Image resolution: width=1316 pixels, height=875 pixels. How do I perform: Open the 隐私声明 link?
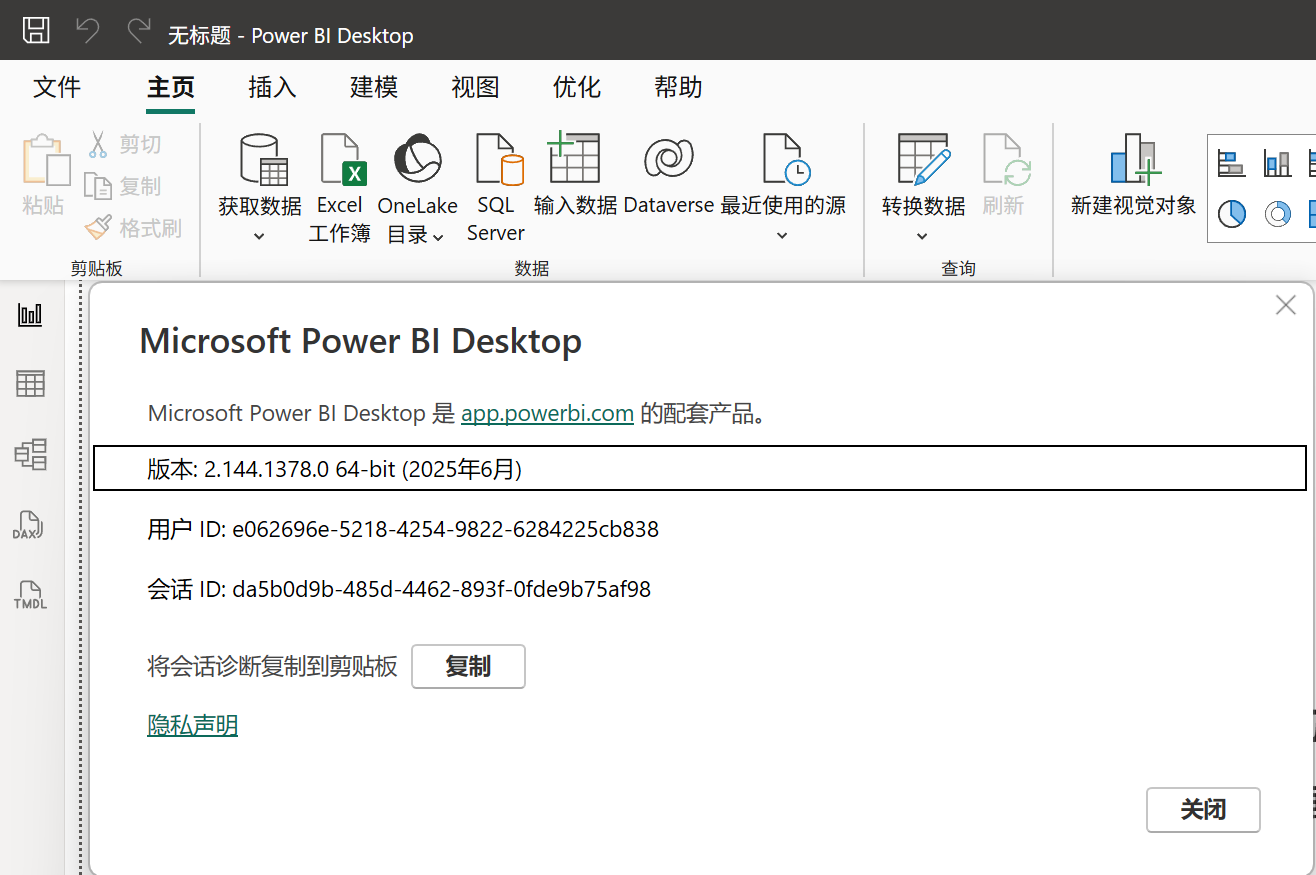coord(193,725)
